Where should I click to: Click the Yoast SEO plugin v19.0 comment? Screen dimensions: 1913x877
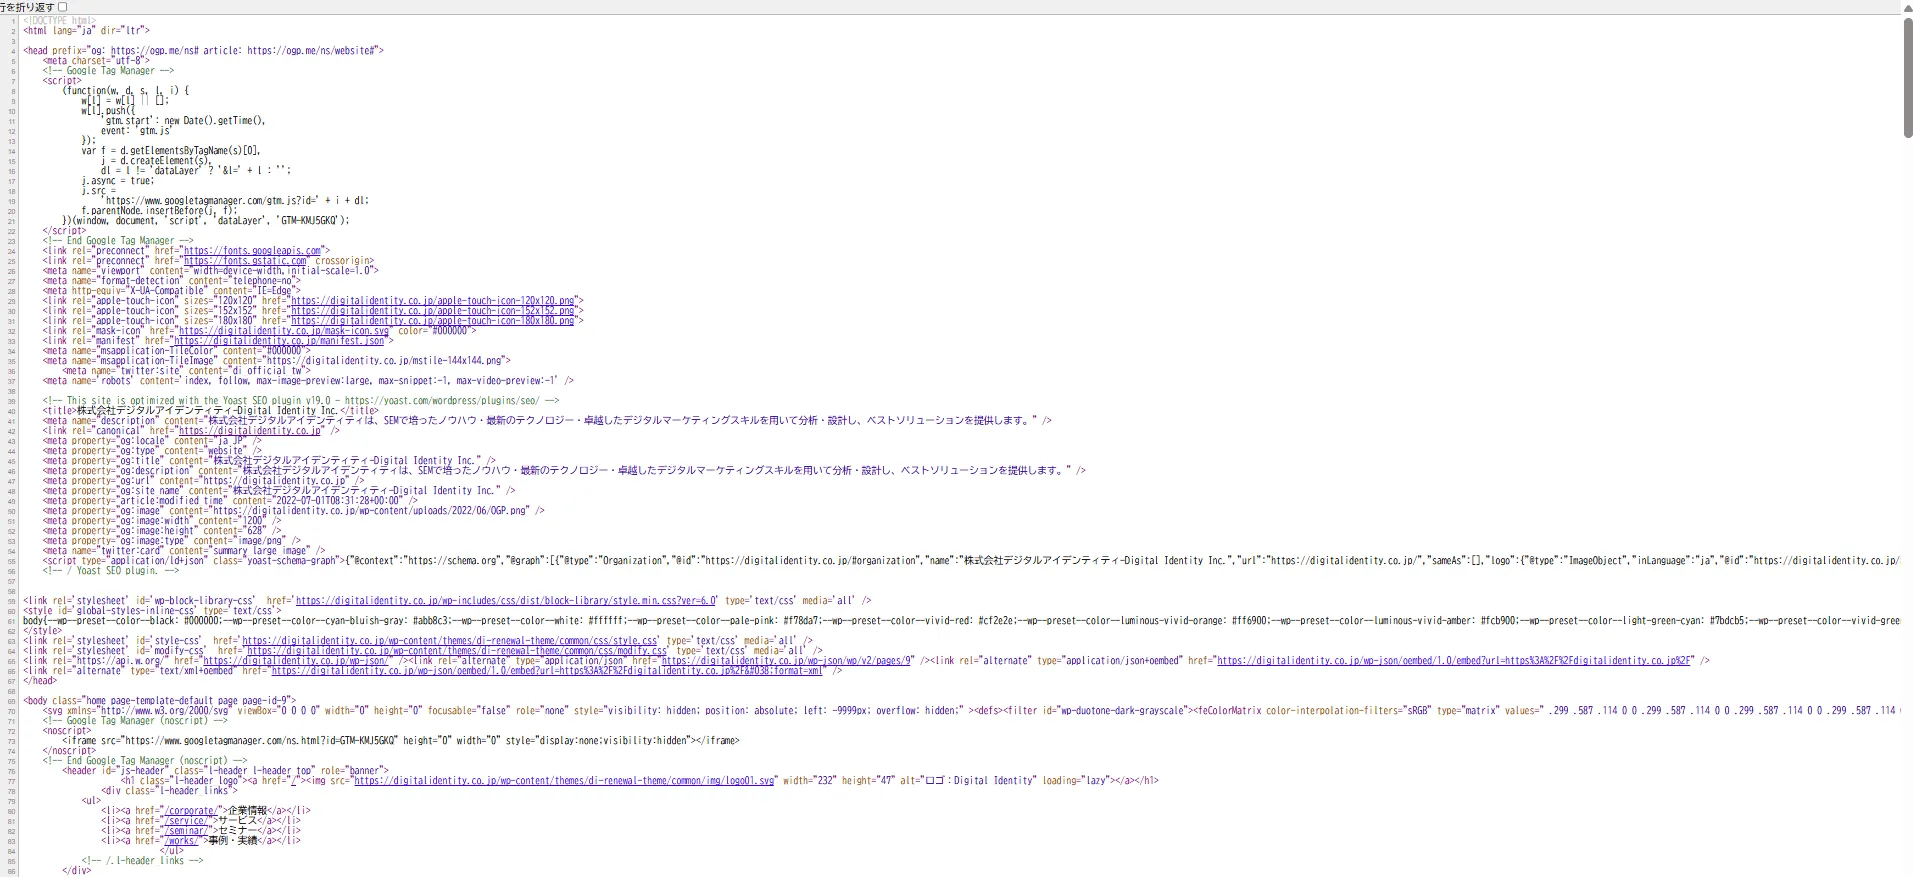coord(301,401)
